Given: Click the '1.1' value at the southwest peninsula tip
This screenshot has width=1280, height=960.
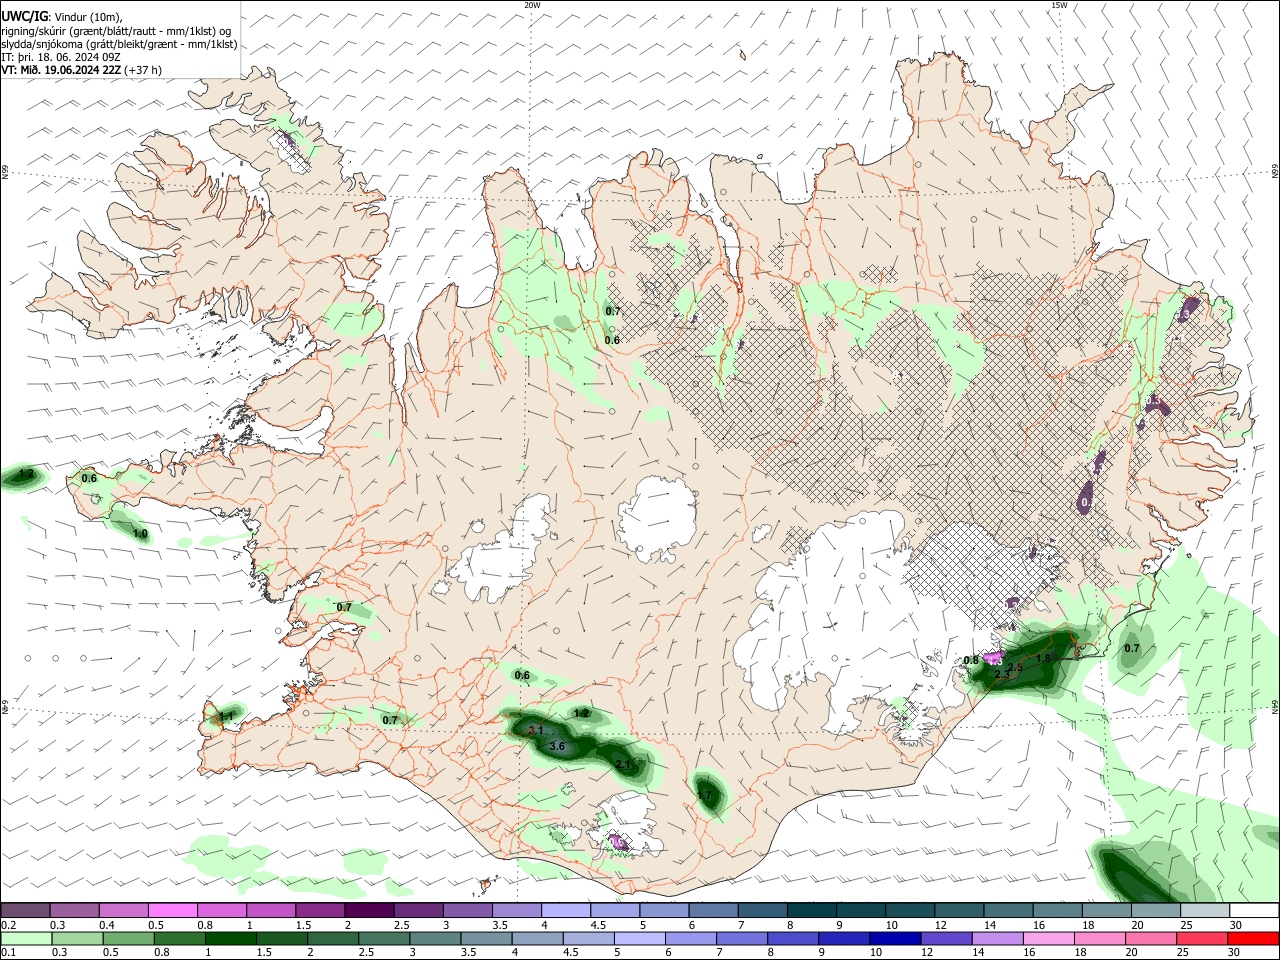Looking at the screenshot, I should pos(226,716).
